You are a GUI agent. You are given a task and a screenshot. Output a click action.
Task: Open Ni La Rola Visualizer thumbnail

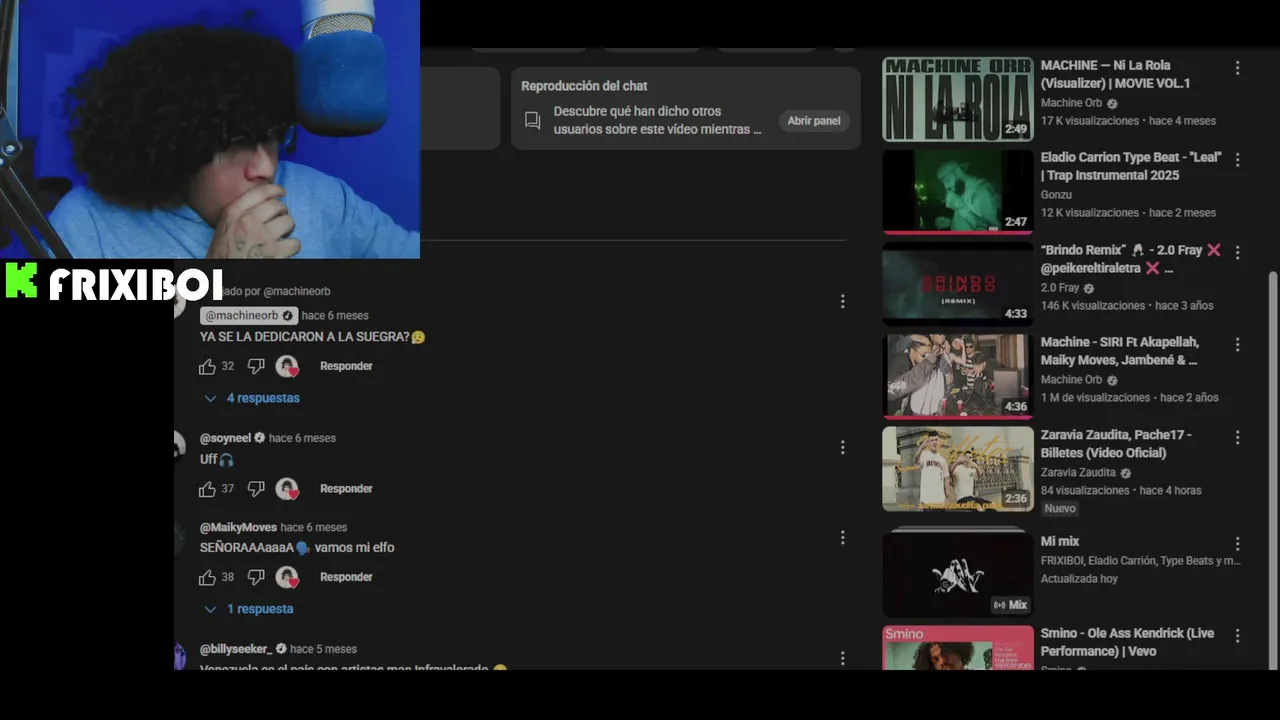[x=958, y=99]
